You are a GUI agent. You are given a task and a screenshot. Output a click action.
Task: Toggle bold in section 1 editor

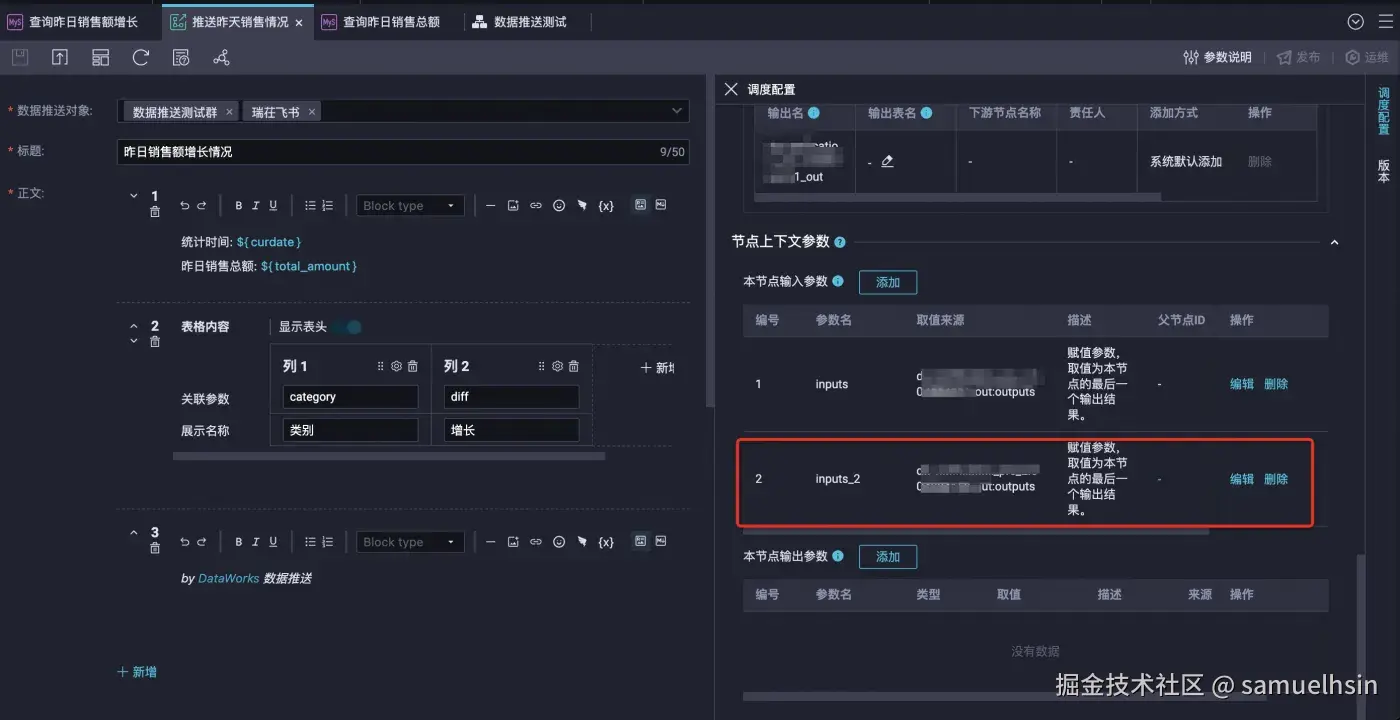coord(239,206)
